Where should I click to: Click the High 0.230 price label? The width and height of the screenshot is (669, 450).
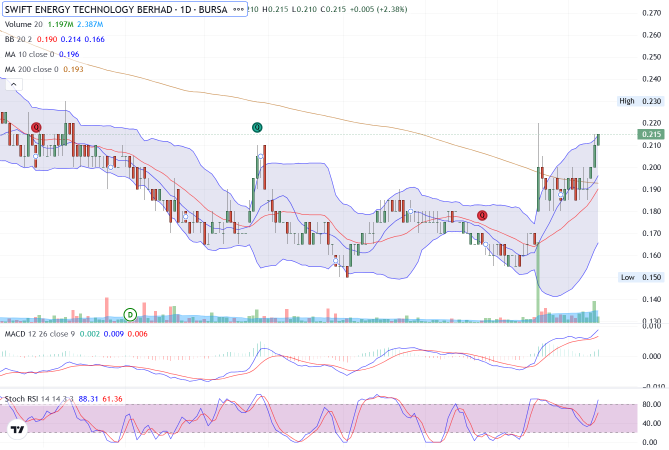click(x=640, y=101)
